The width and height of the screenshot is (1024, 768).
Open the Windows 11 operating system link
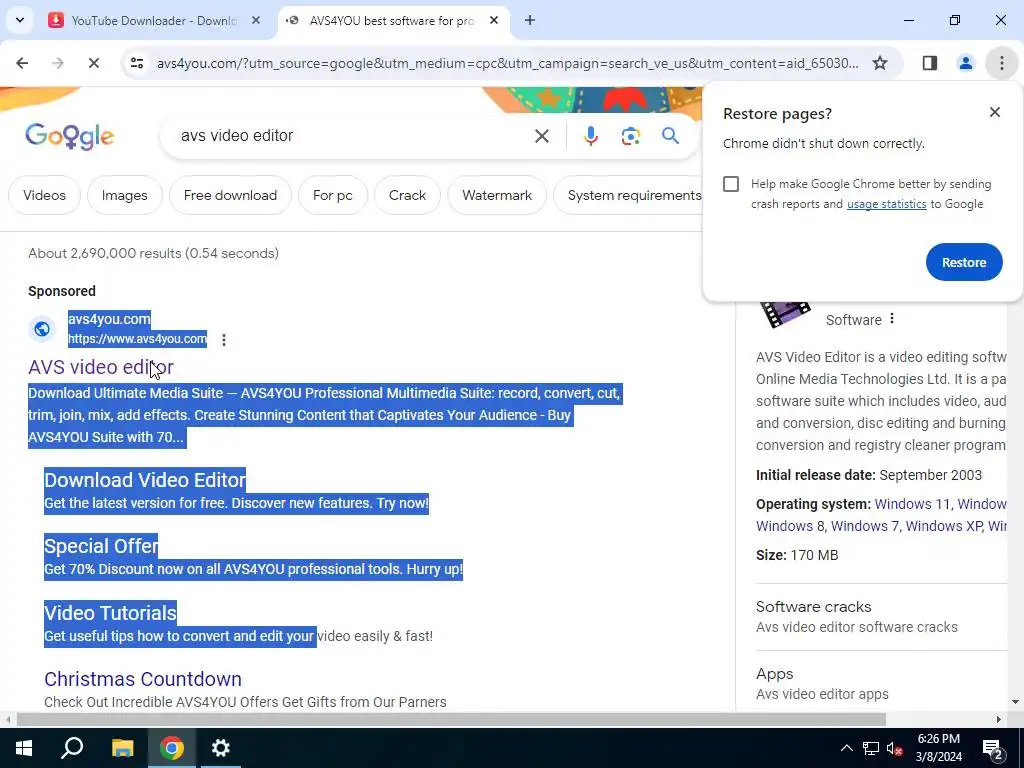913,504
